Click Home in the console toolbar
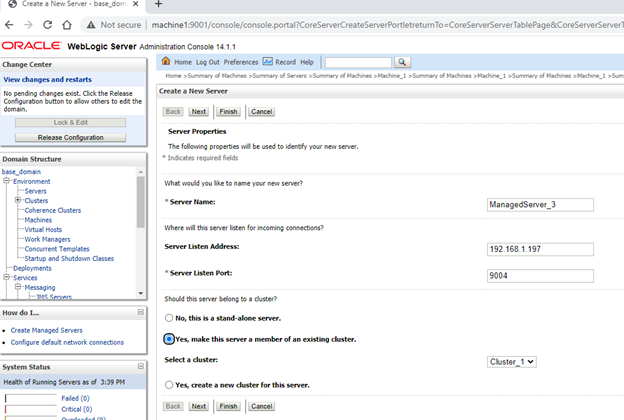This screenshot has width=624, height=420. (x=183, y=62)
